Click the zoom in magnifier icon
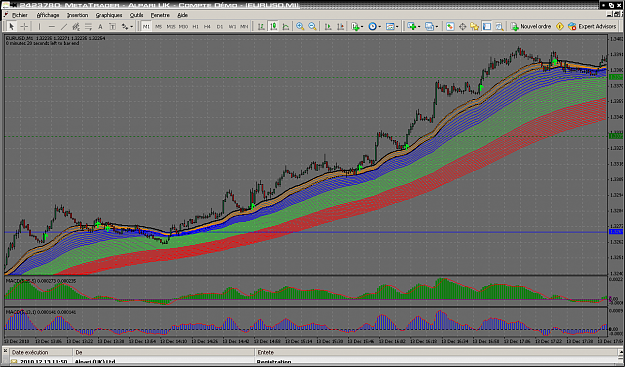This screenshot has width=625, height=367. pyautogui.click(x=300, y=27)
